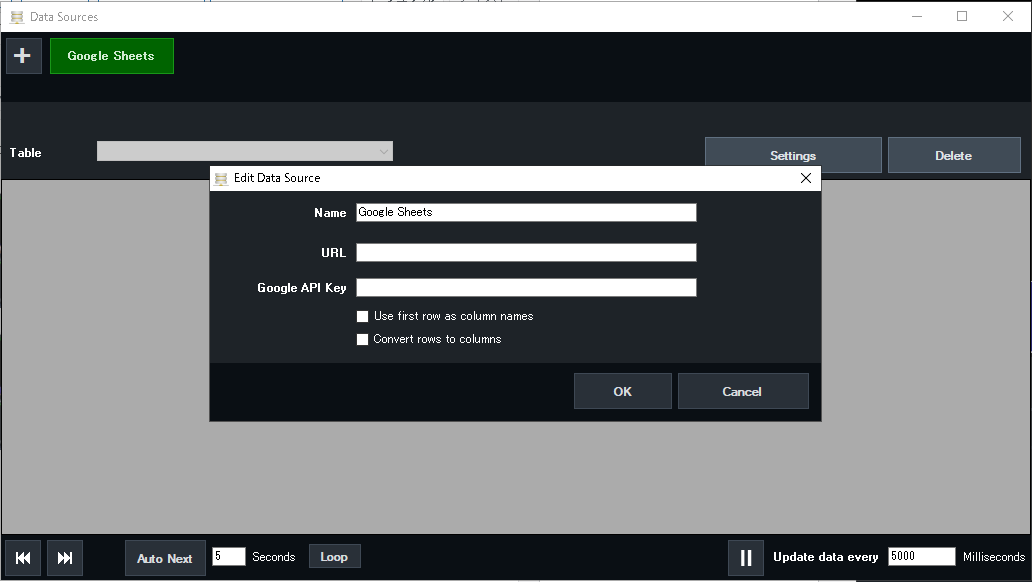Tick the Convert rows to columns checkbox
This screenshot has width=1032, height=582.
tap(363, 340)
